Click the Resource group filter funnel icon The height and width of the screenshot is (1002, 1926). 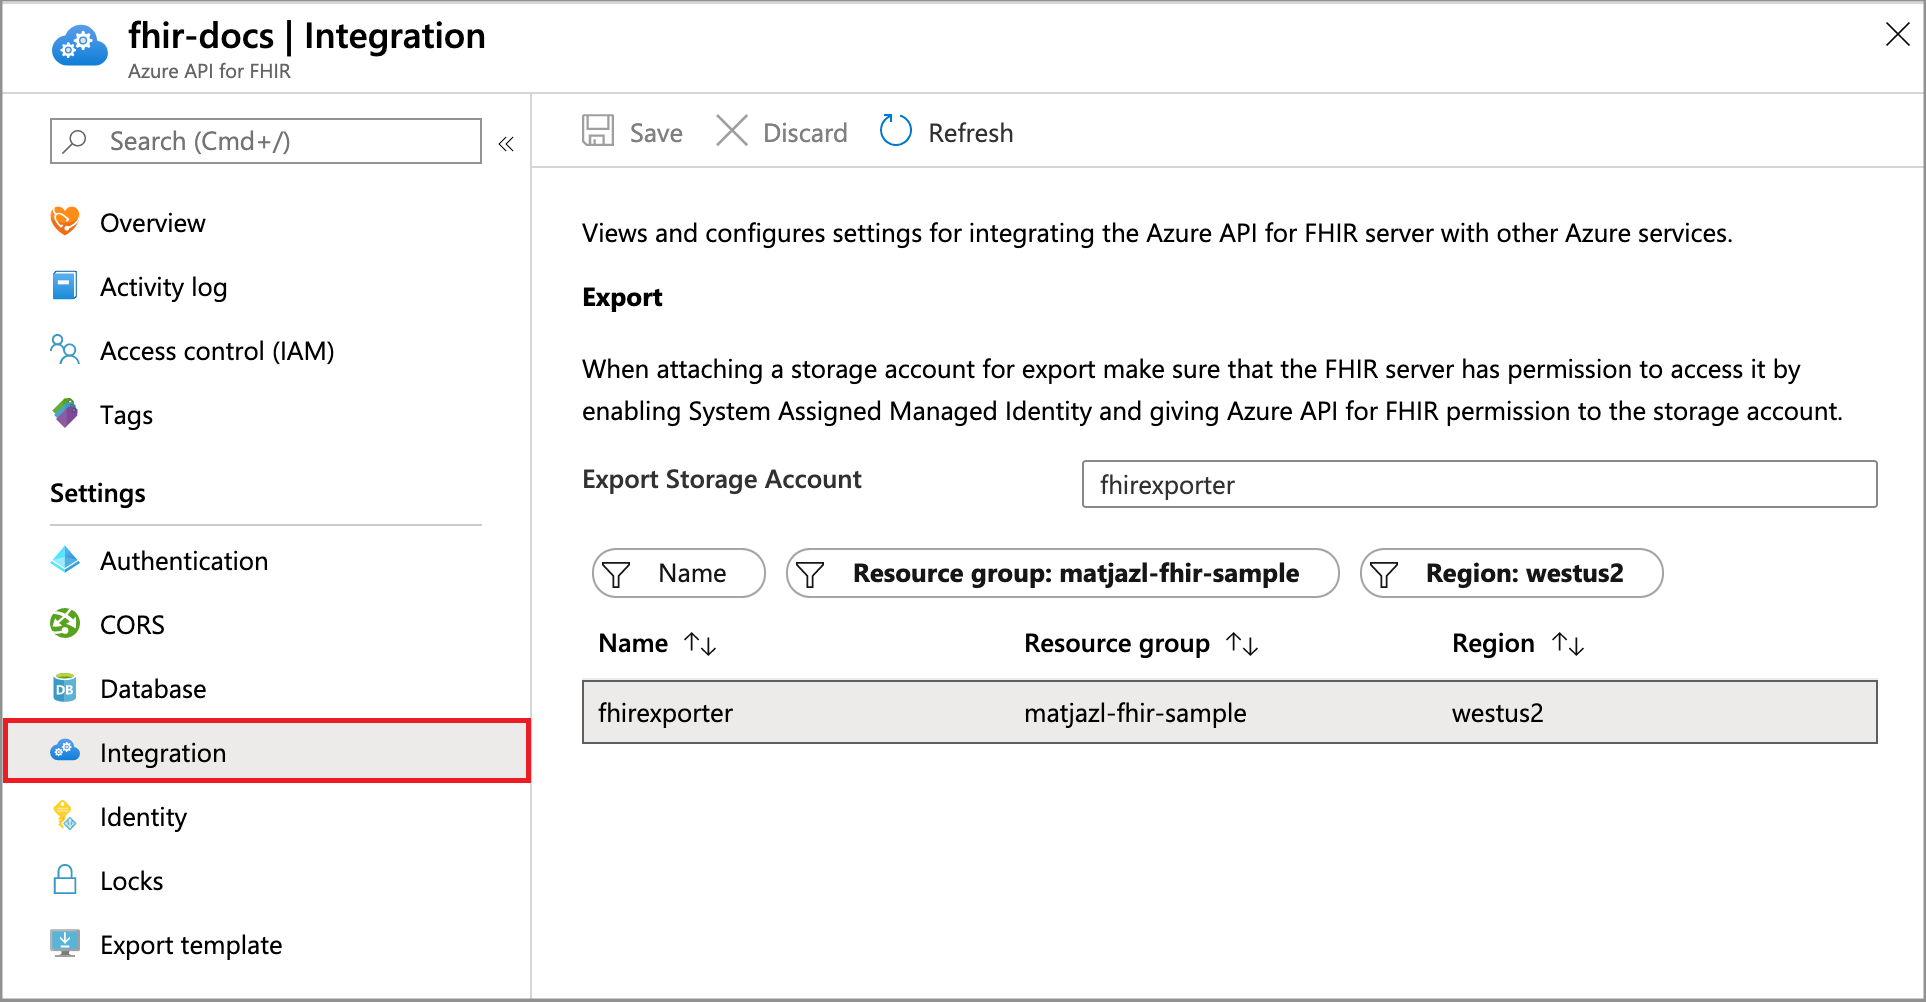pos(811,575)
